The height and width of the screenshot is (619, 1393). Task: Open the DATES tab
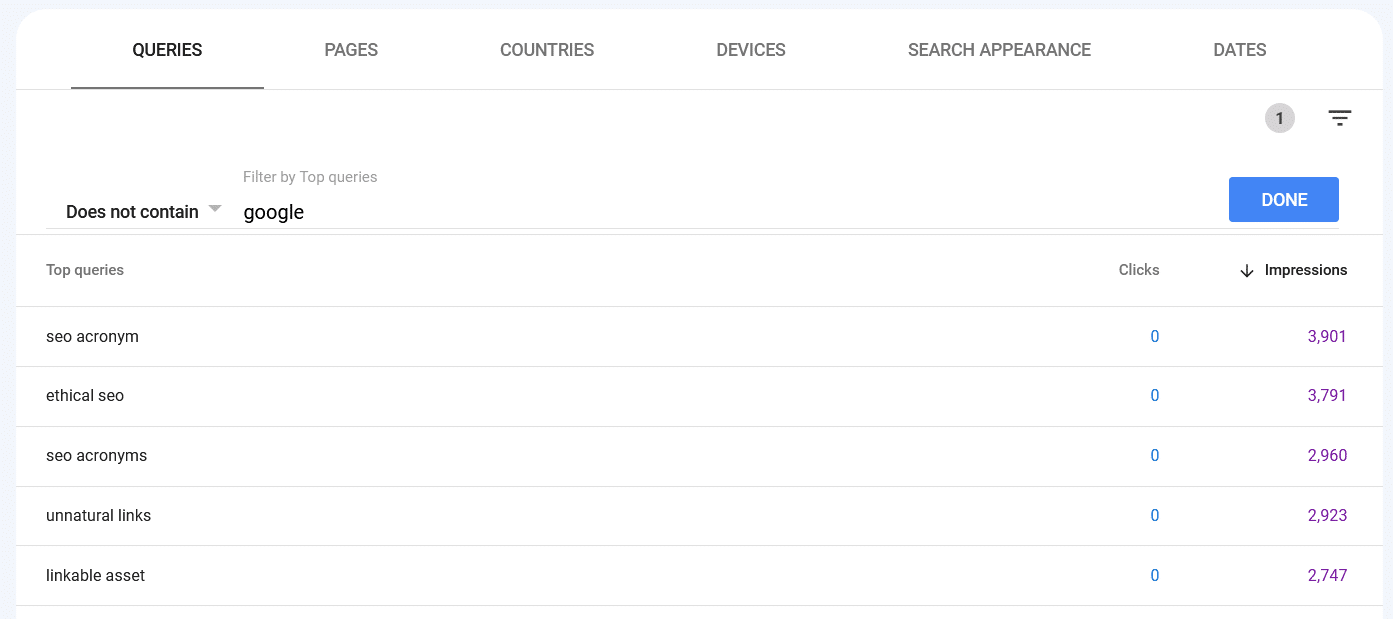click(x=1240, y=49)
